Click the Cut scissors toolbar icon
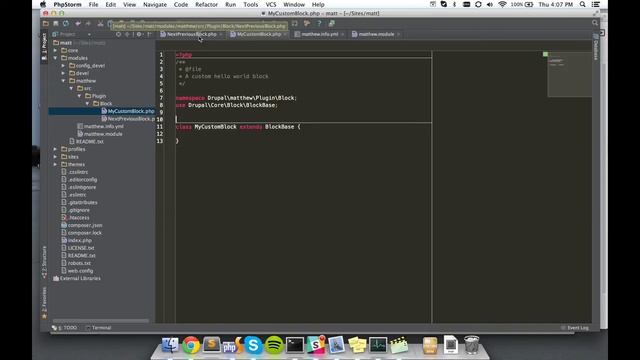Viewport: 640px width, 360px height. [x=100, y=24]
